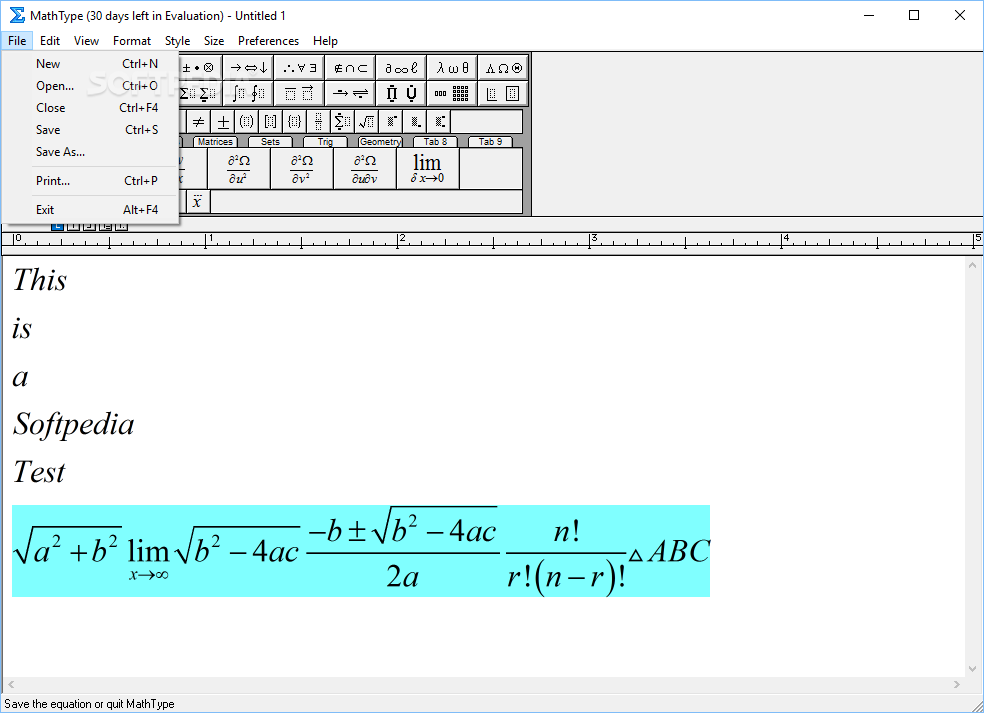
Task: Switch to Tab 8
Action: coord(436,142)
